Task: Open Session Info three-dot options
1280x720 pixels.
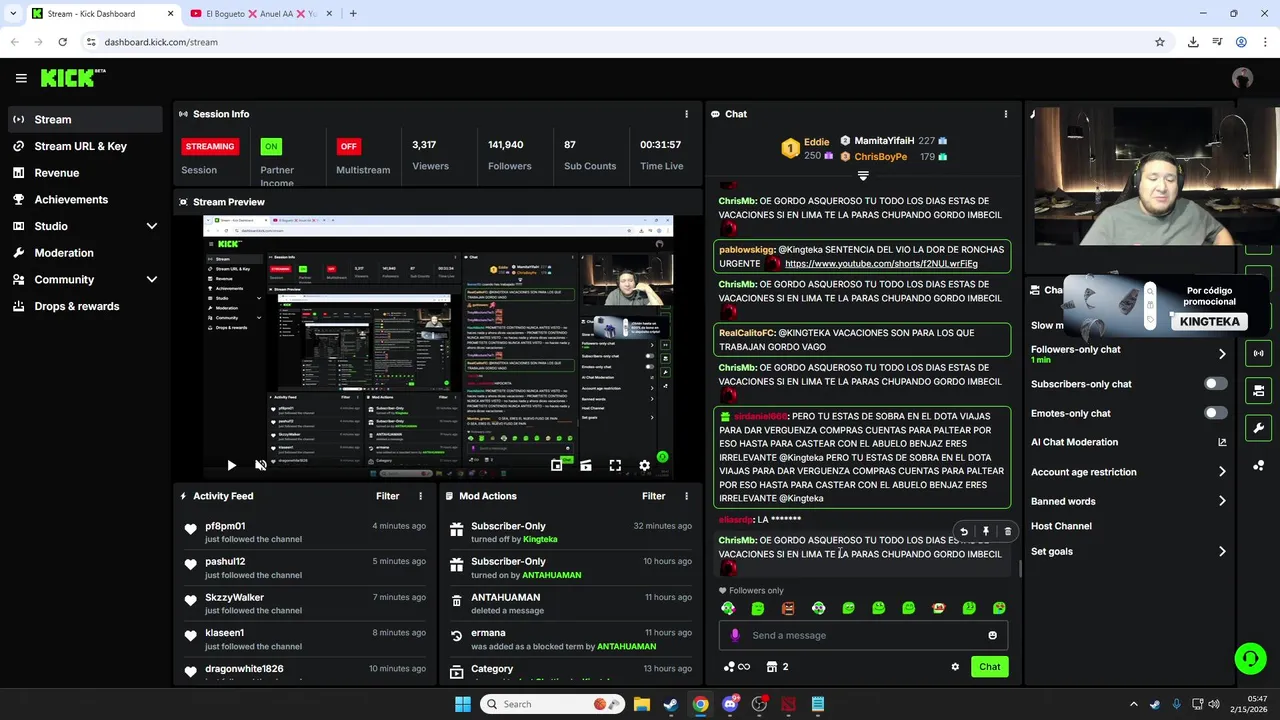Action: click(686, 114)
